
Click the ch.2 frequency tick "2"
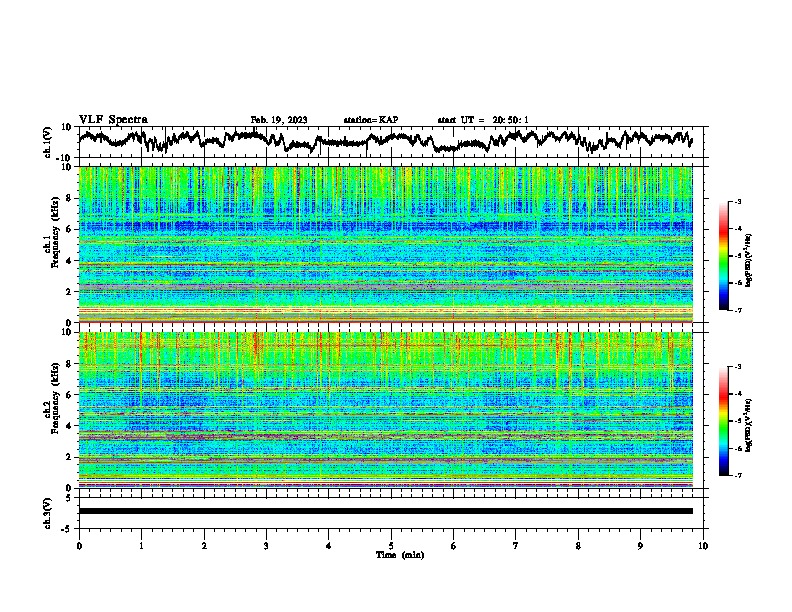click(x=70, y=457)
